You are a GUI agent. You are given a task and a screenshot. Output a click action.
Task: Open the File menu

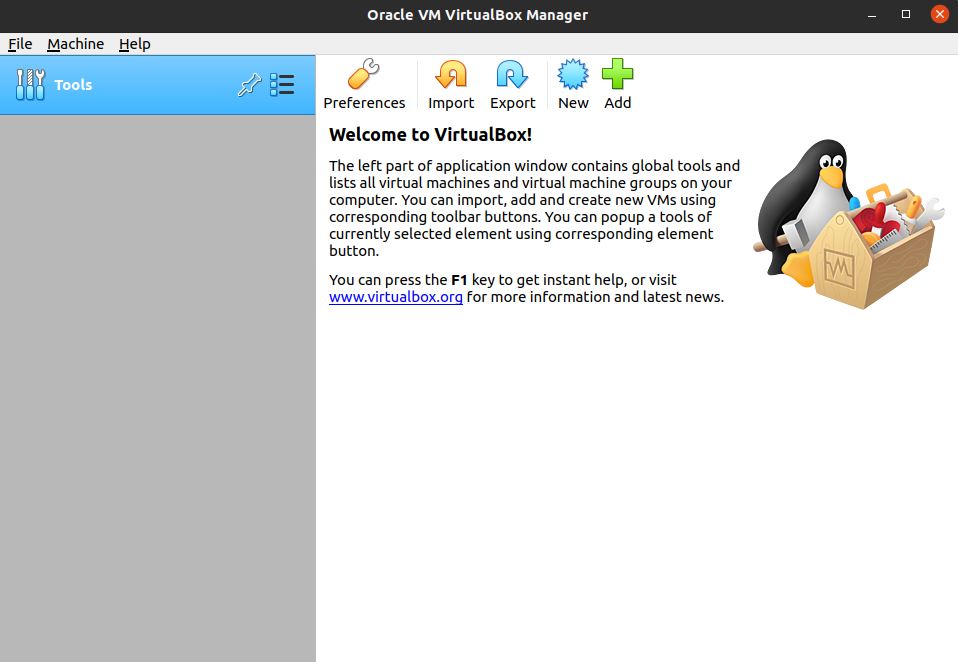pyautogui.click(x=20, y=44)
